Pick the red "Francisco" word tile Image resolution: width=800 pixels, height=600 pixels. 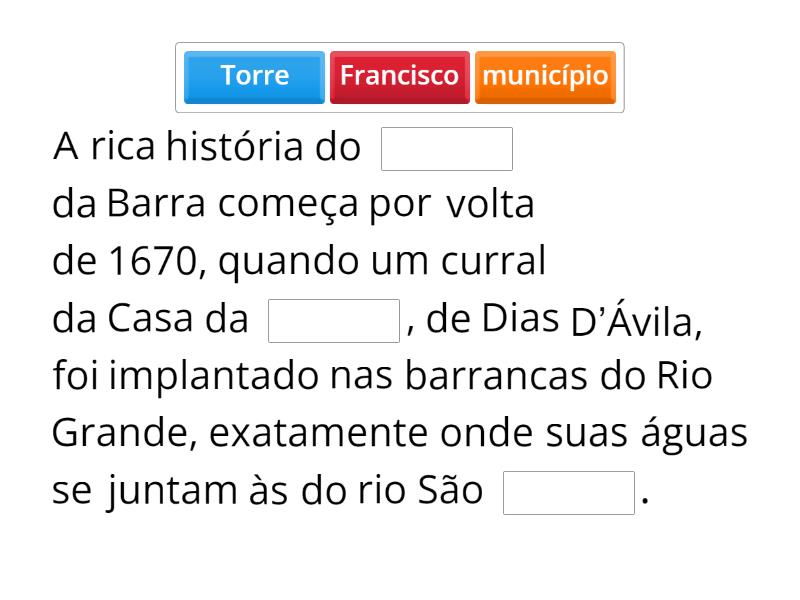tap(399, 77)
